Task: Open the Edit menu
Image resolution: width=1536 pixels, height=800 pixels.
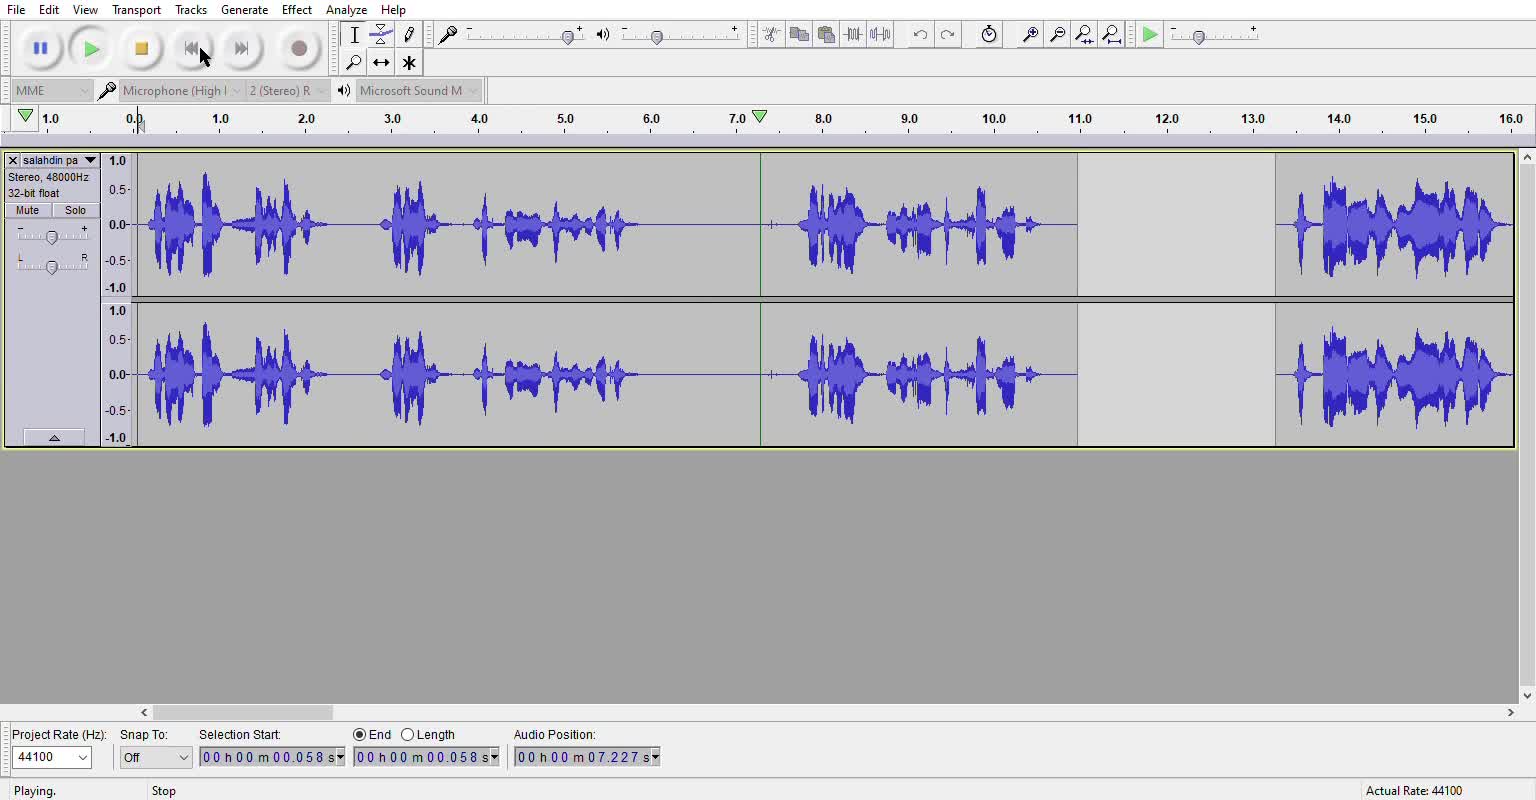Action: click(49, 10)
